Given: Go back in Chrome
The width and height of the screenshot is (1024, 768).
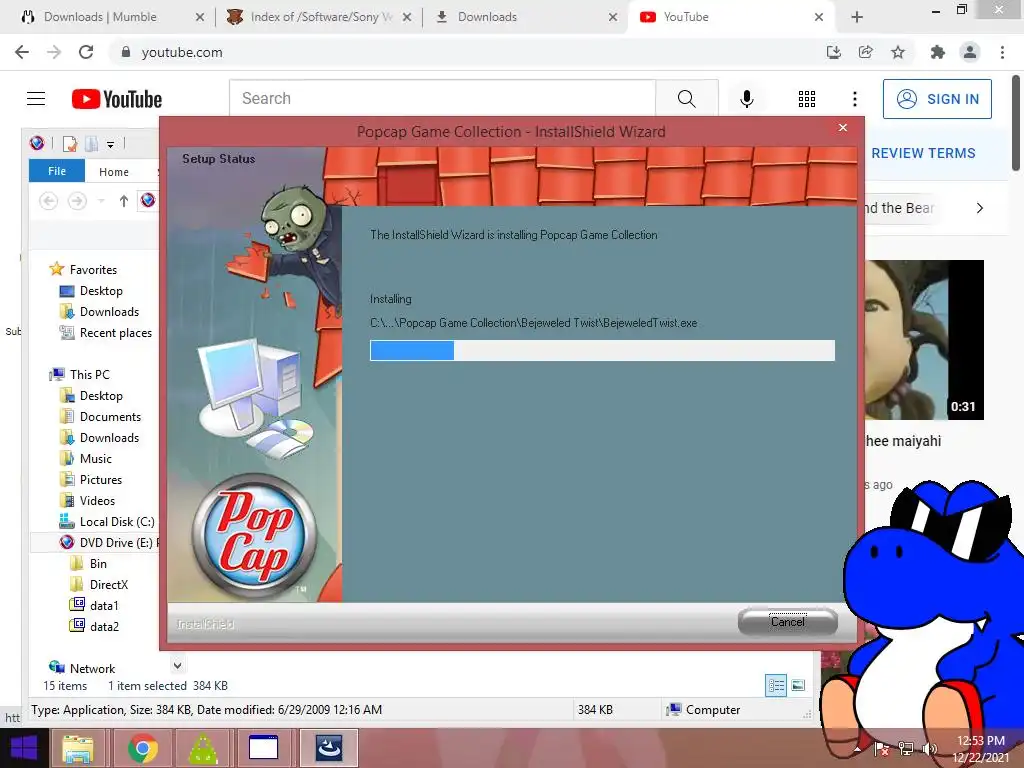Looking at the screenshot, I should tap(22, 52).
